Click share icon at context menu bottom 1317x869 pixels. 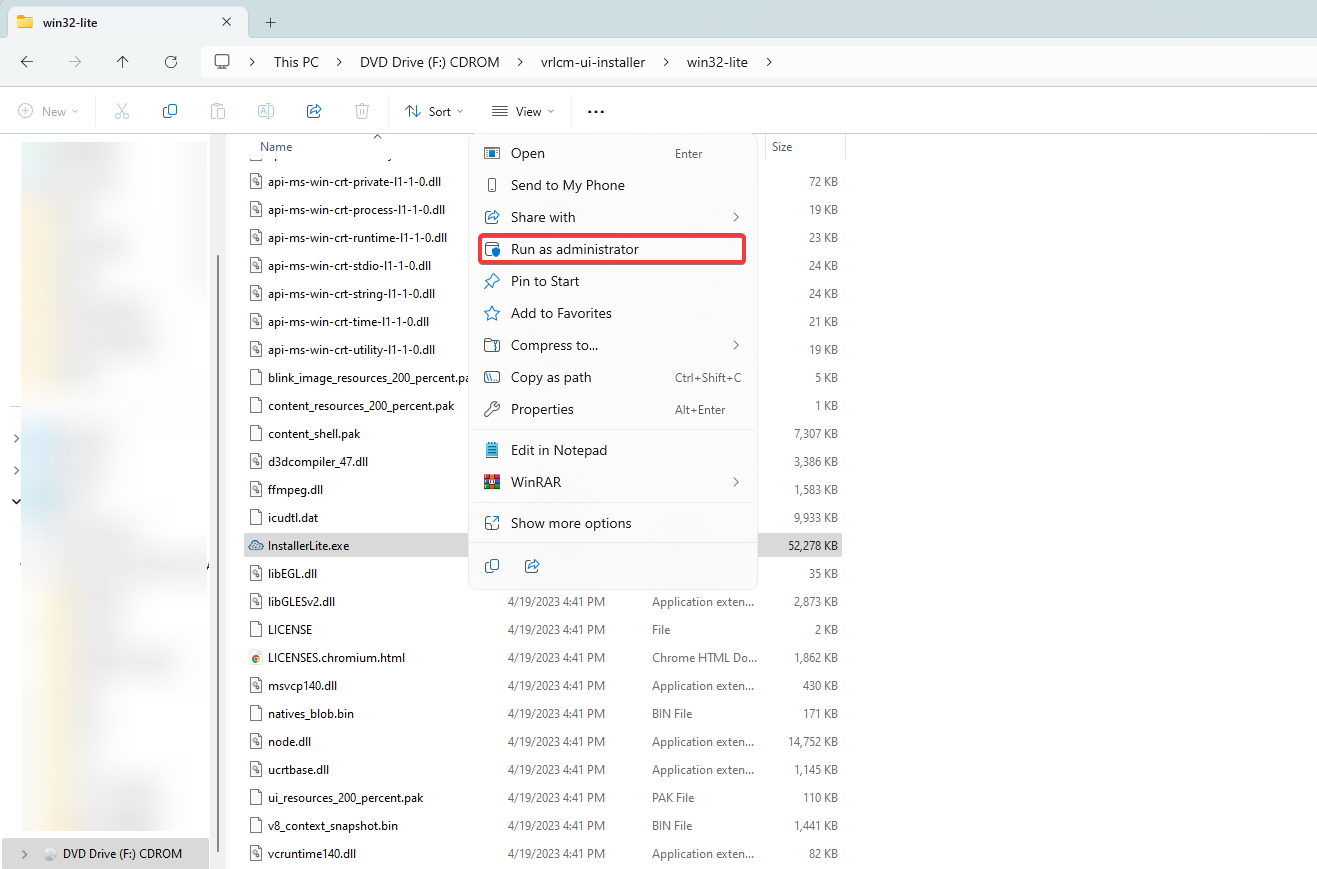click(532, 566)
